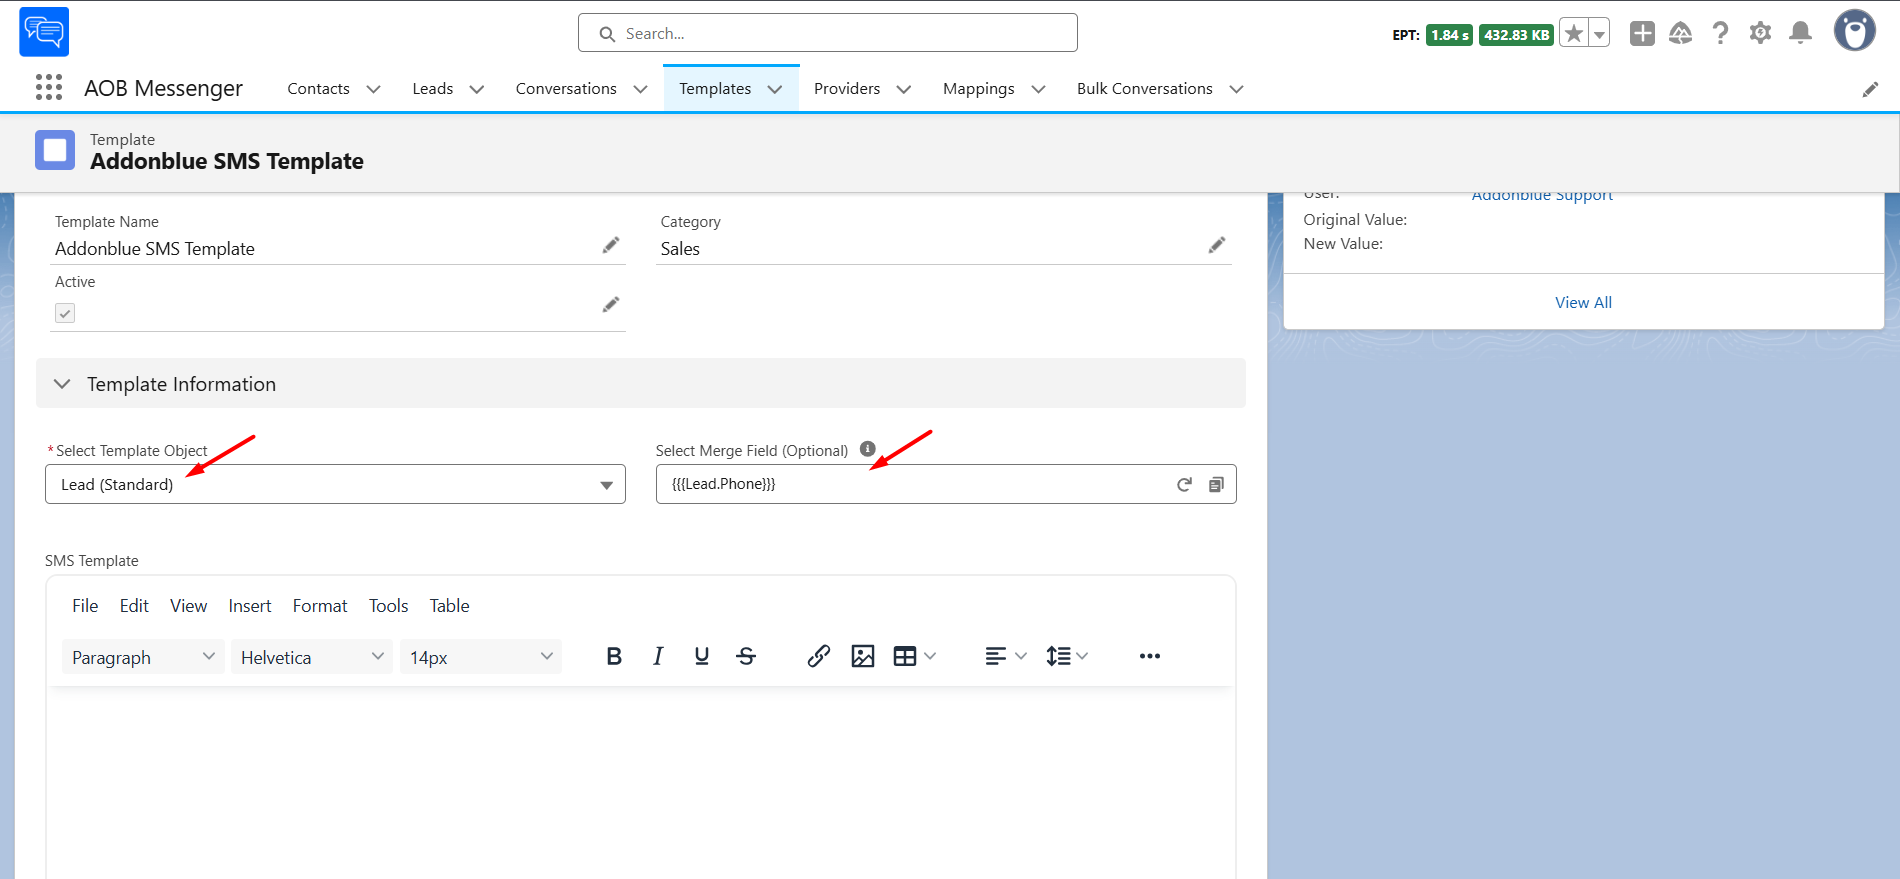Click the AOB Messenger app logo
This screenshot has width=1900, height=879.
pos(44,32)
